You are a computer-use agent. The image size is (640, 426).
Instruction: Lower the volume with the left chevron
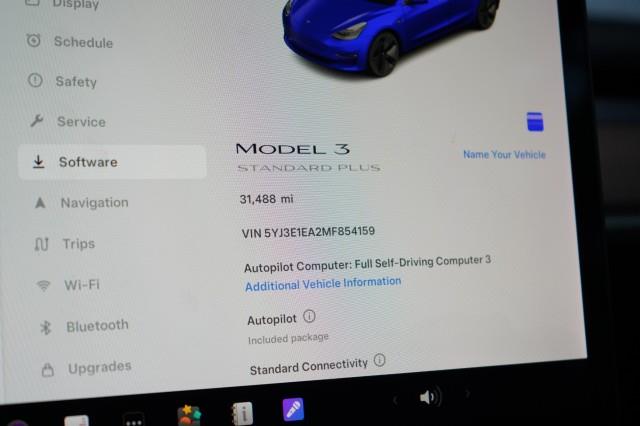[x=395, y=400]
